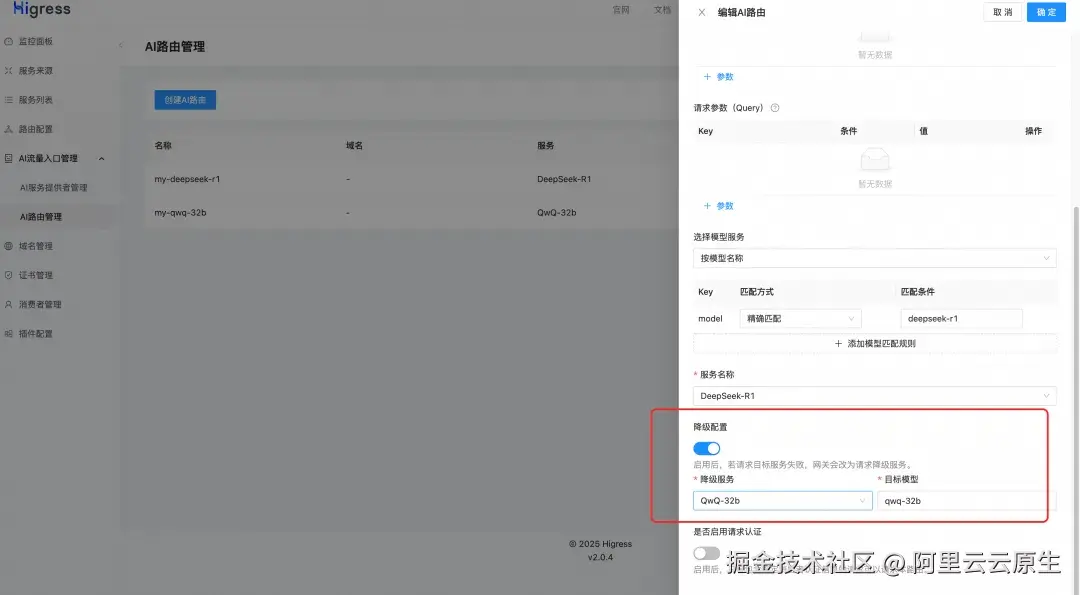
Task: Toggle the 降级配置 fallback switch
Action: click(707, 448)
